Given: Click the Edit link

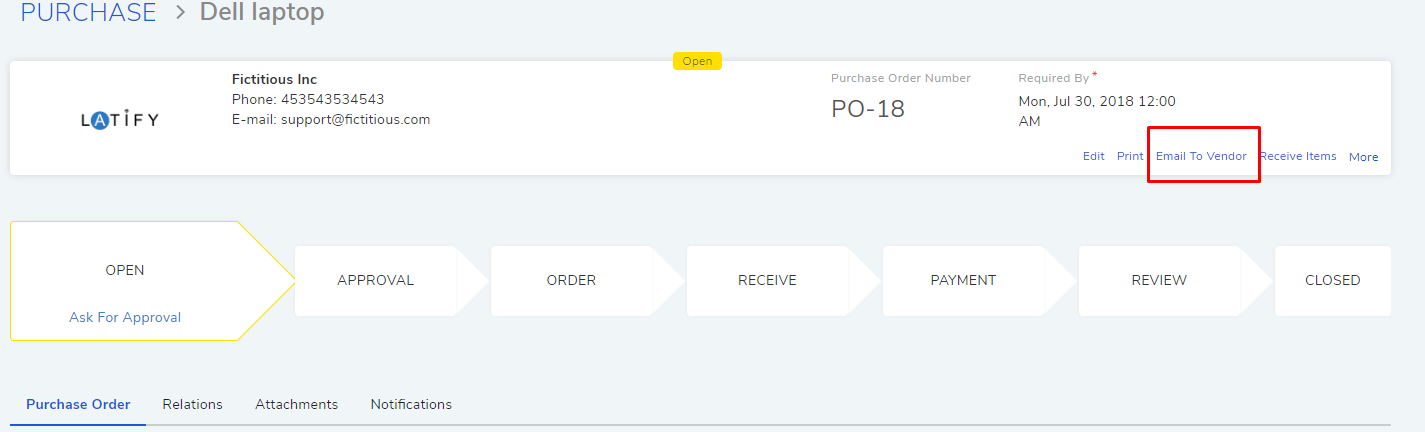Looking at the screenshot, I should pos(1094,156).
